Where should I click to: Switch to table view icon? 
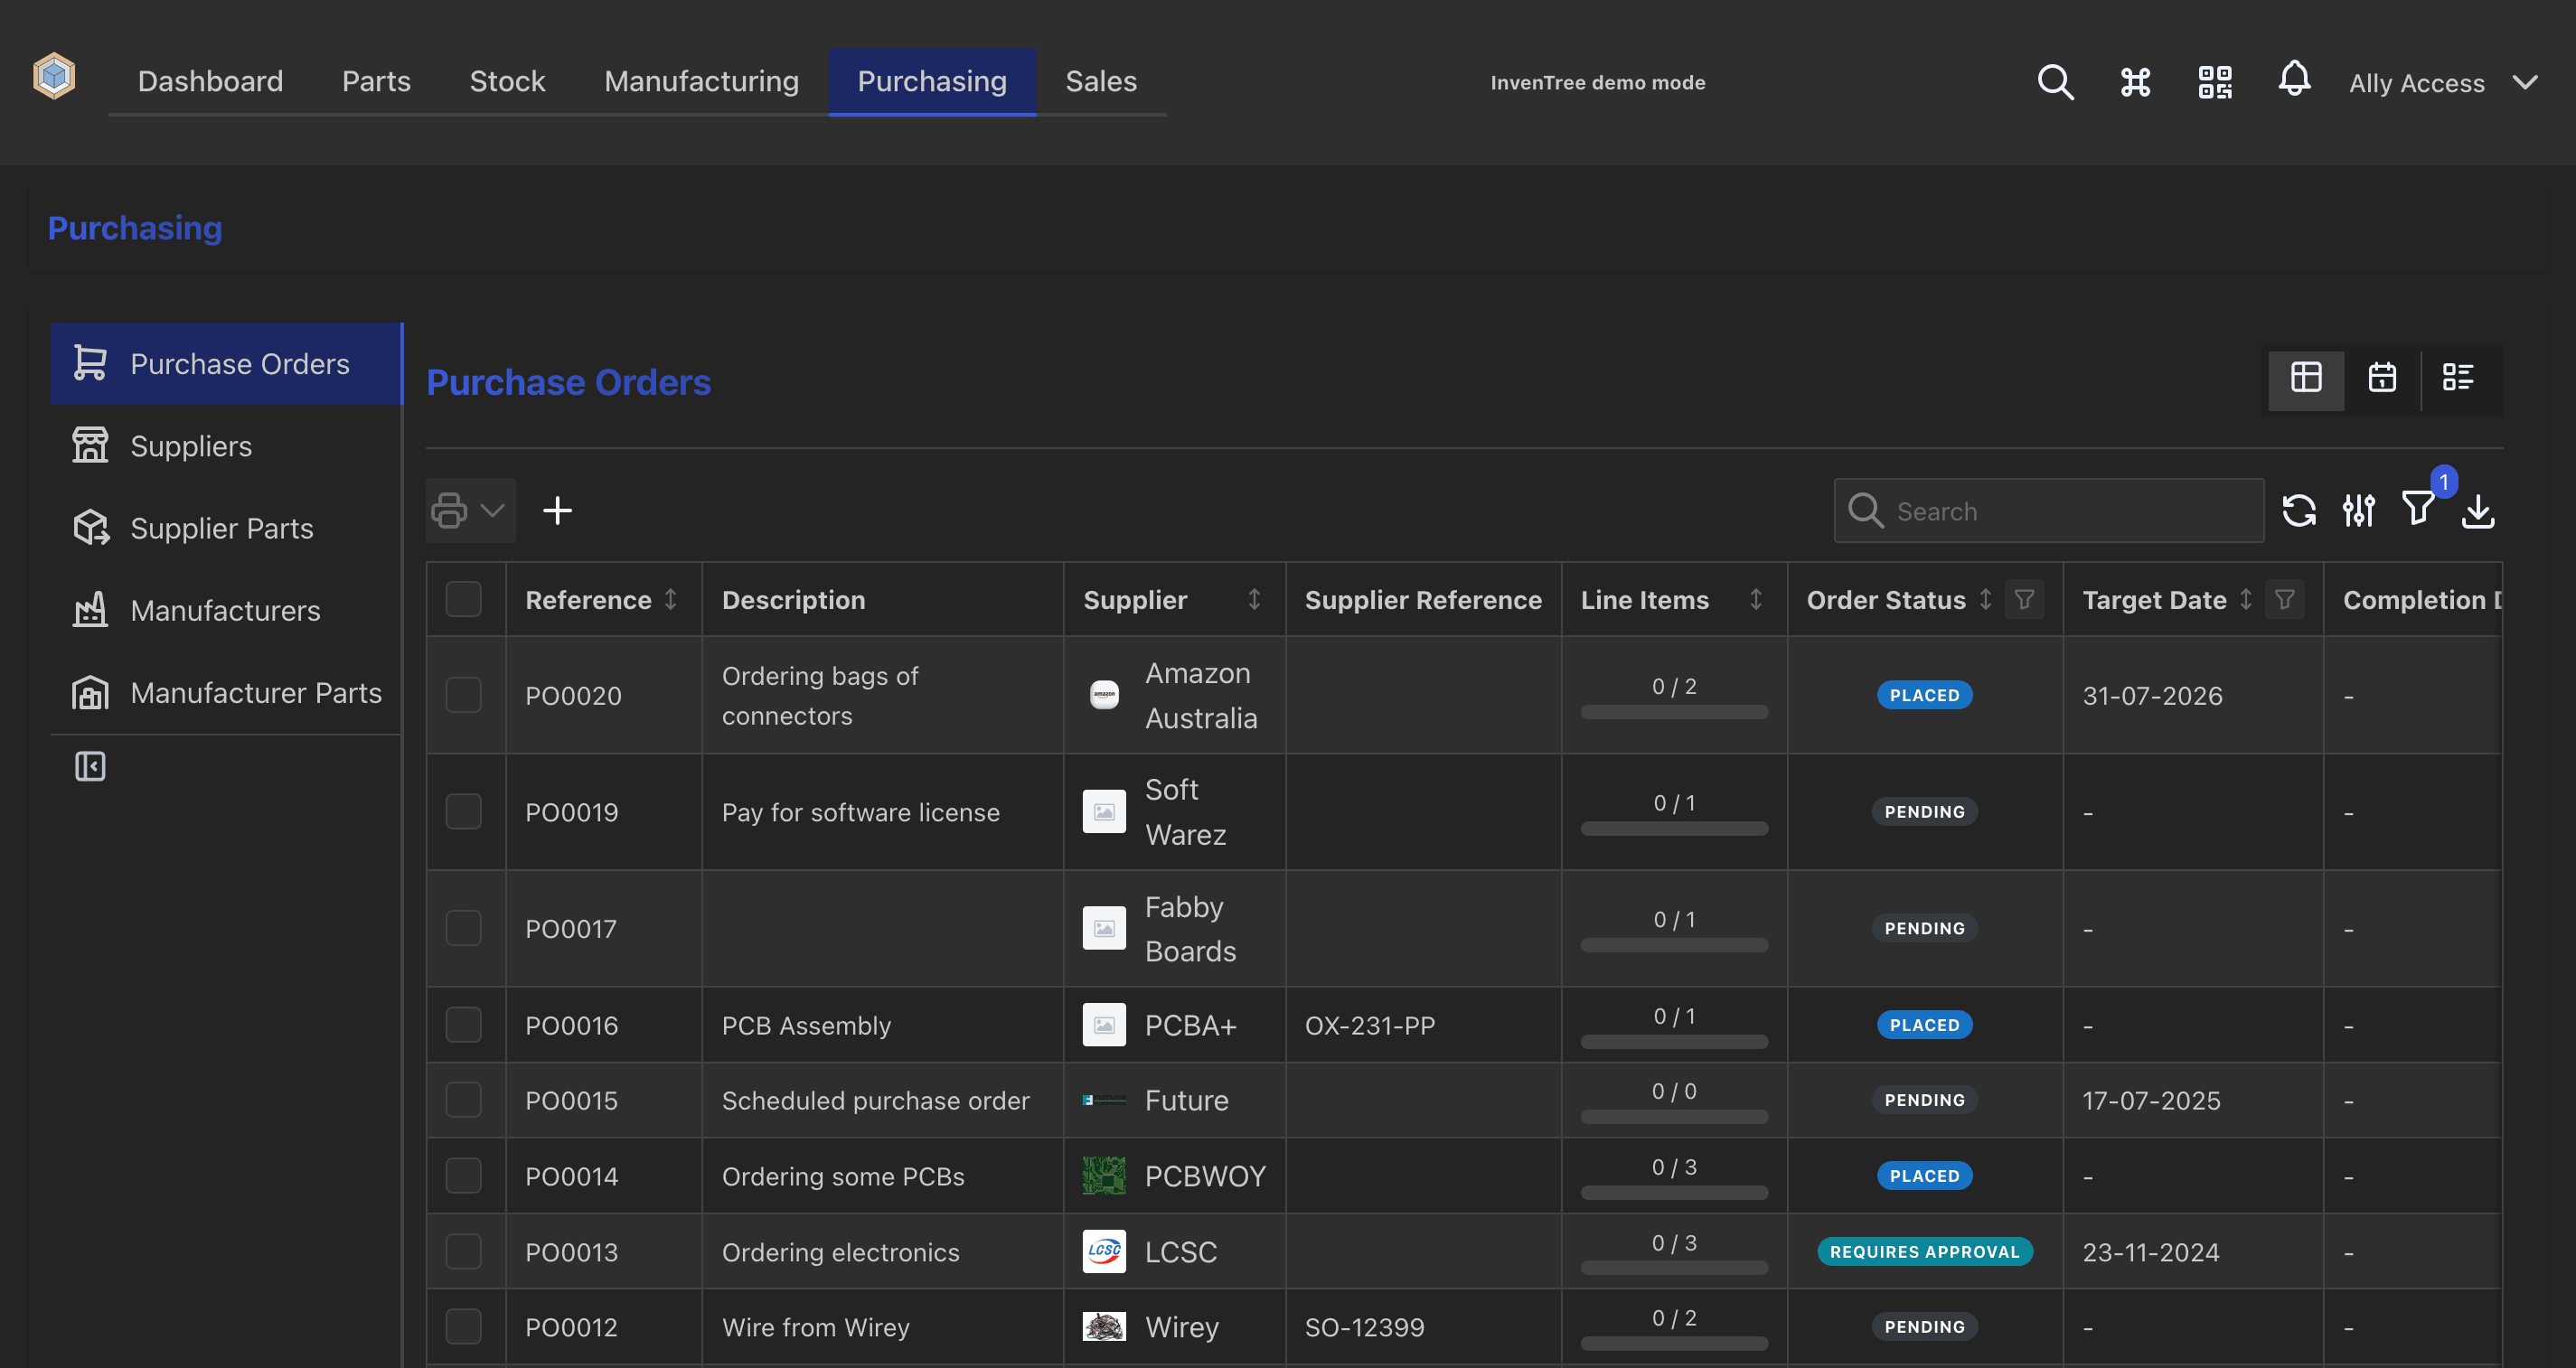(2306, 378)
